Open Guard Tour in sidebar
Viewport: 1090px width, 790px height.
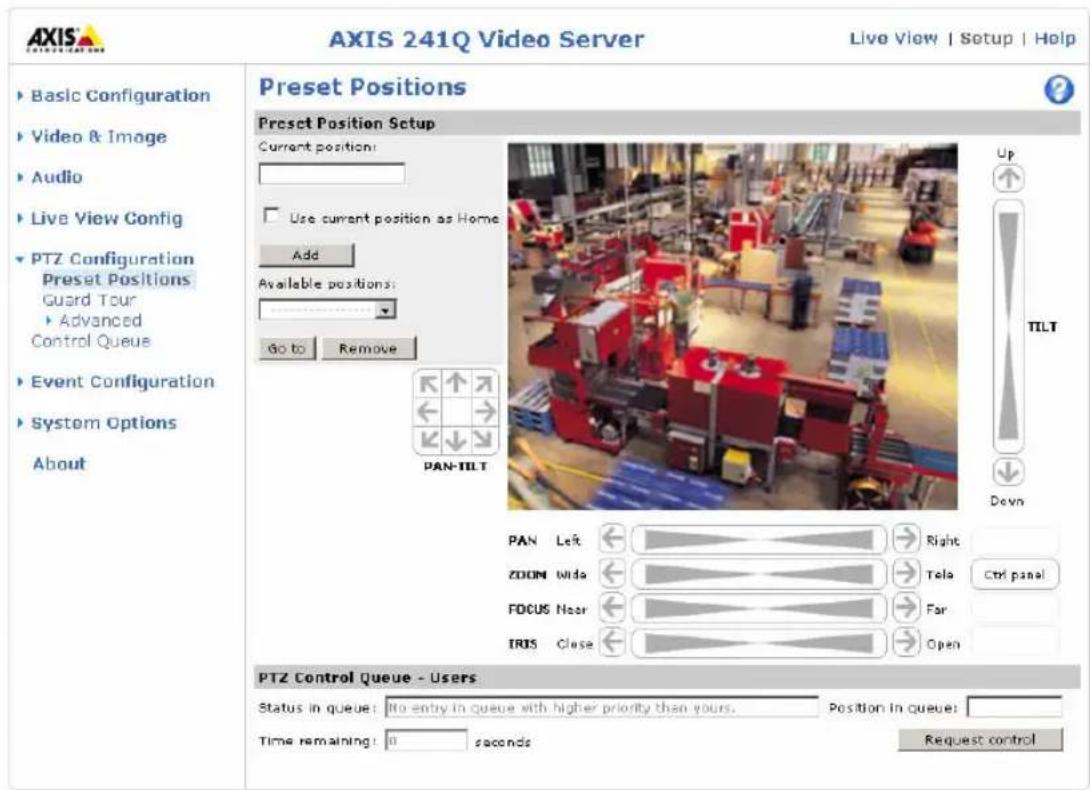89,300
